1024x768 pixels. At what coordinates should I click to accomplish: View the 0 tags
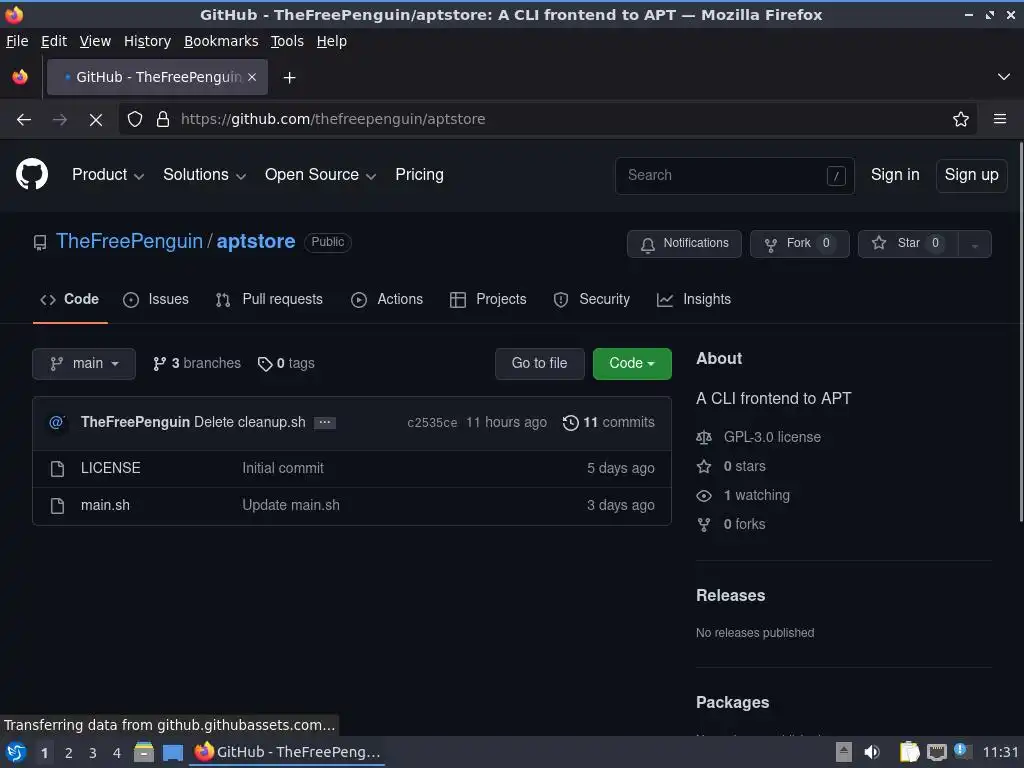[286, 364]
